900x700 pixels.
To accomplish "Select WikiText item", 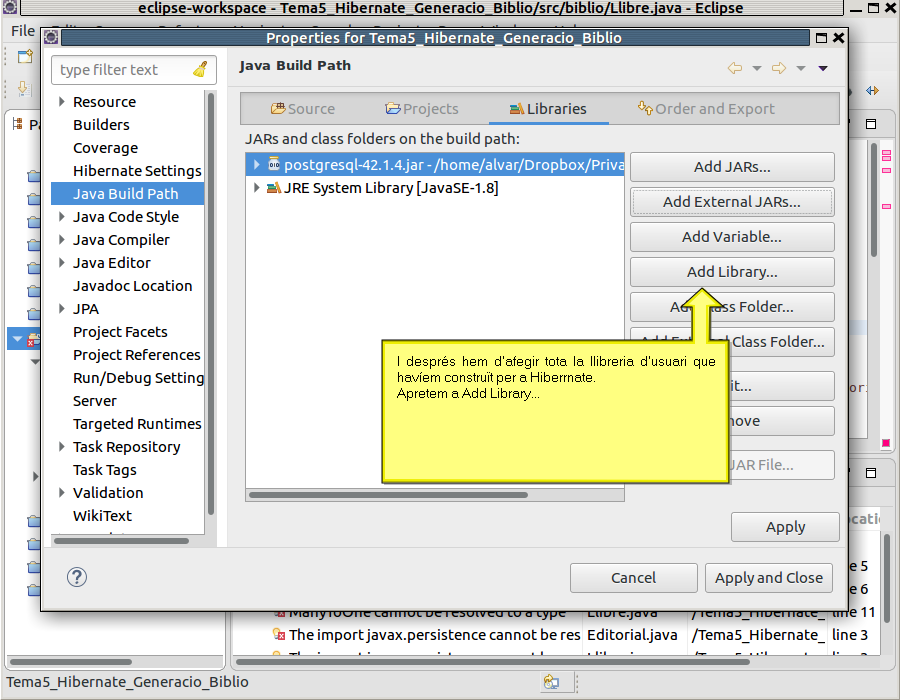I will (x=102, y=515).
